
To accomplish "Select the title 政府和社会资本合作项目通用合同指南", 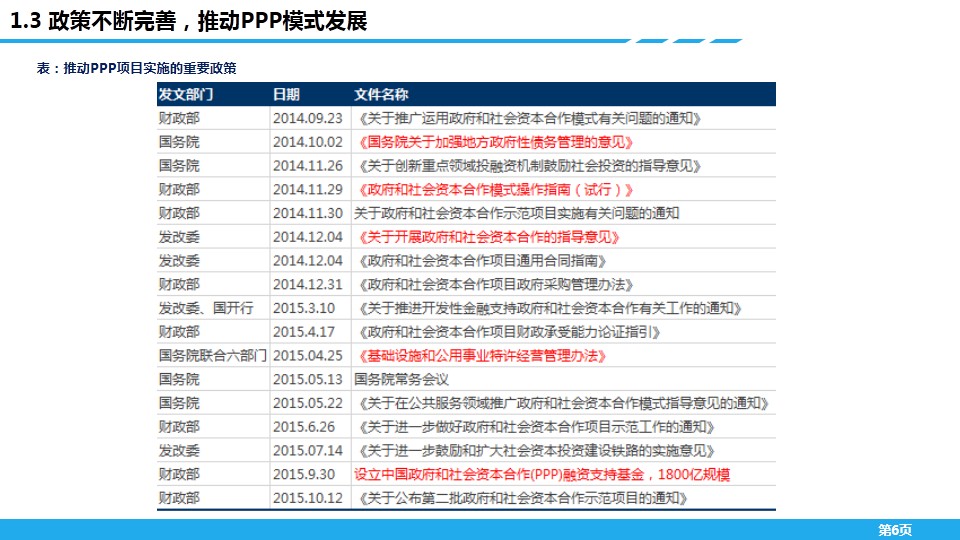I will click(482, 261).
